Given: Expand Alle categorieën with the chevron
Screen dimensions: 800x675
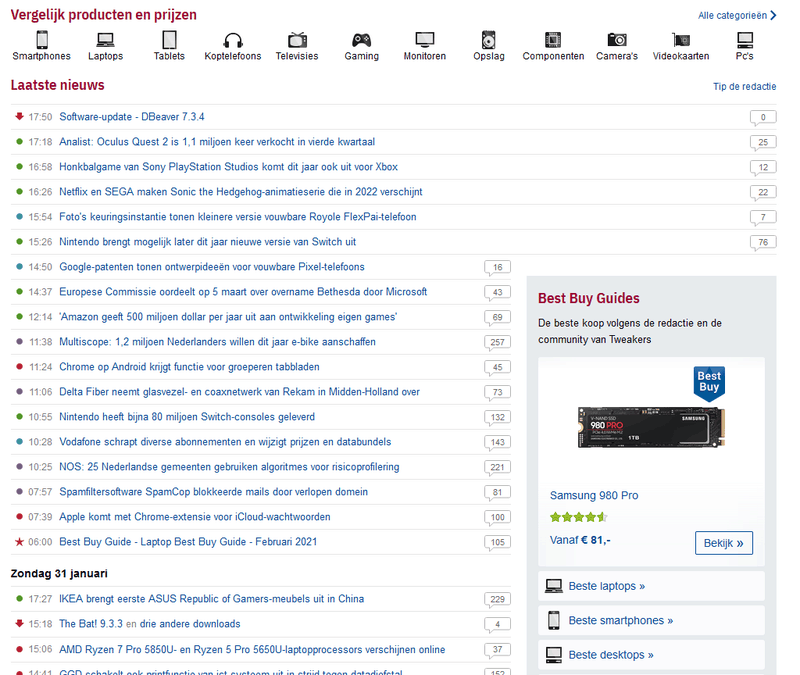Looking at the screenshot, I should (x=773, y=15).
